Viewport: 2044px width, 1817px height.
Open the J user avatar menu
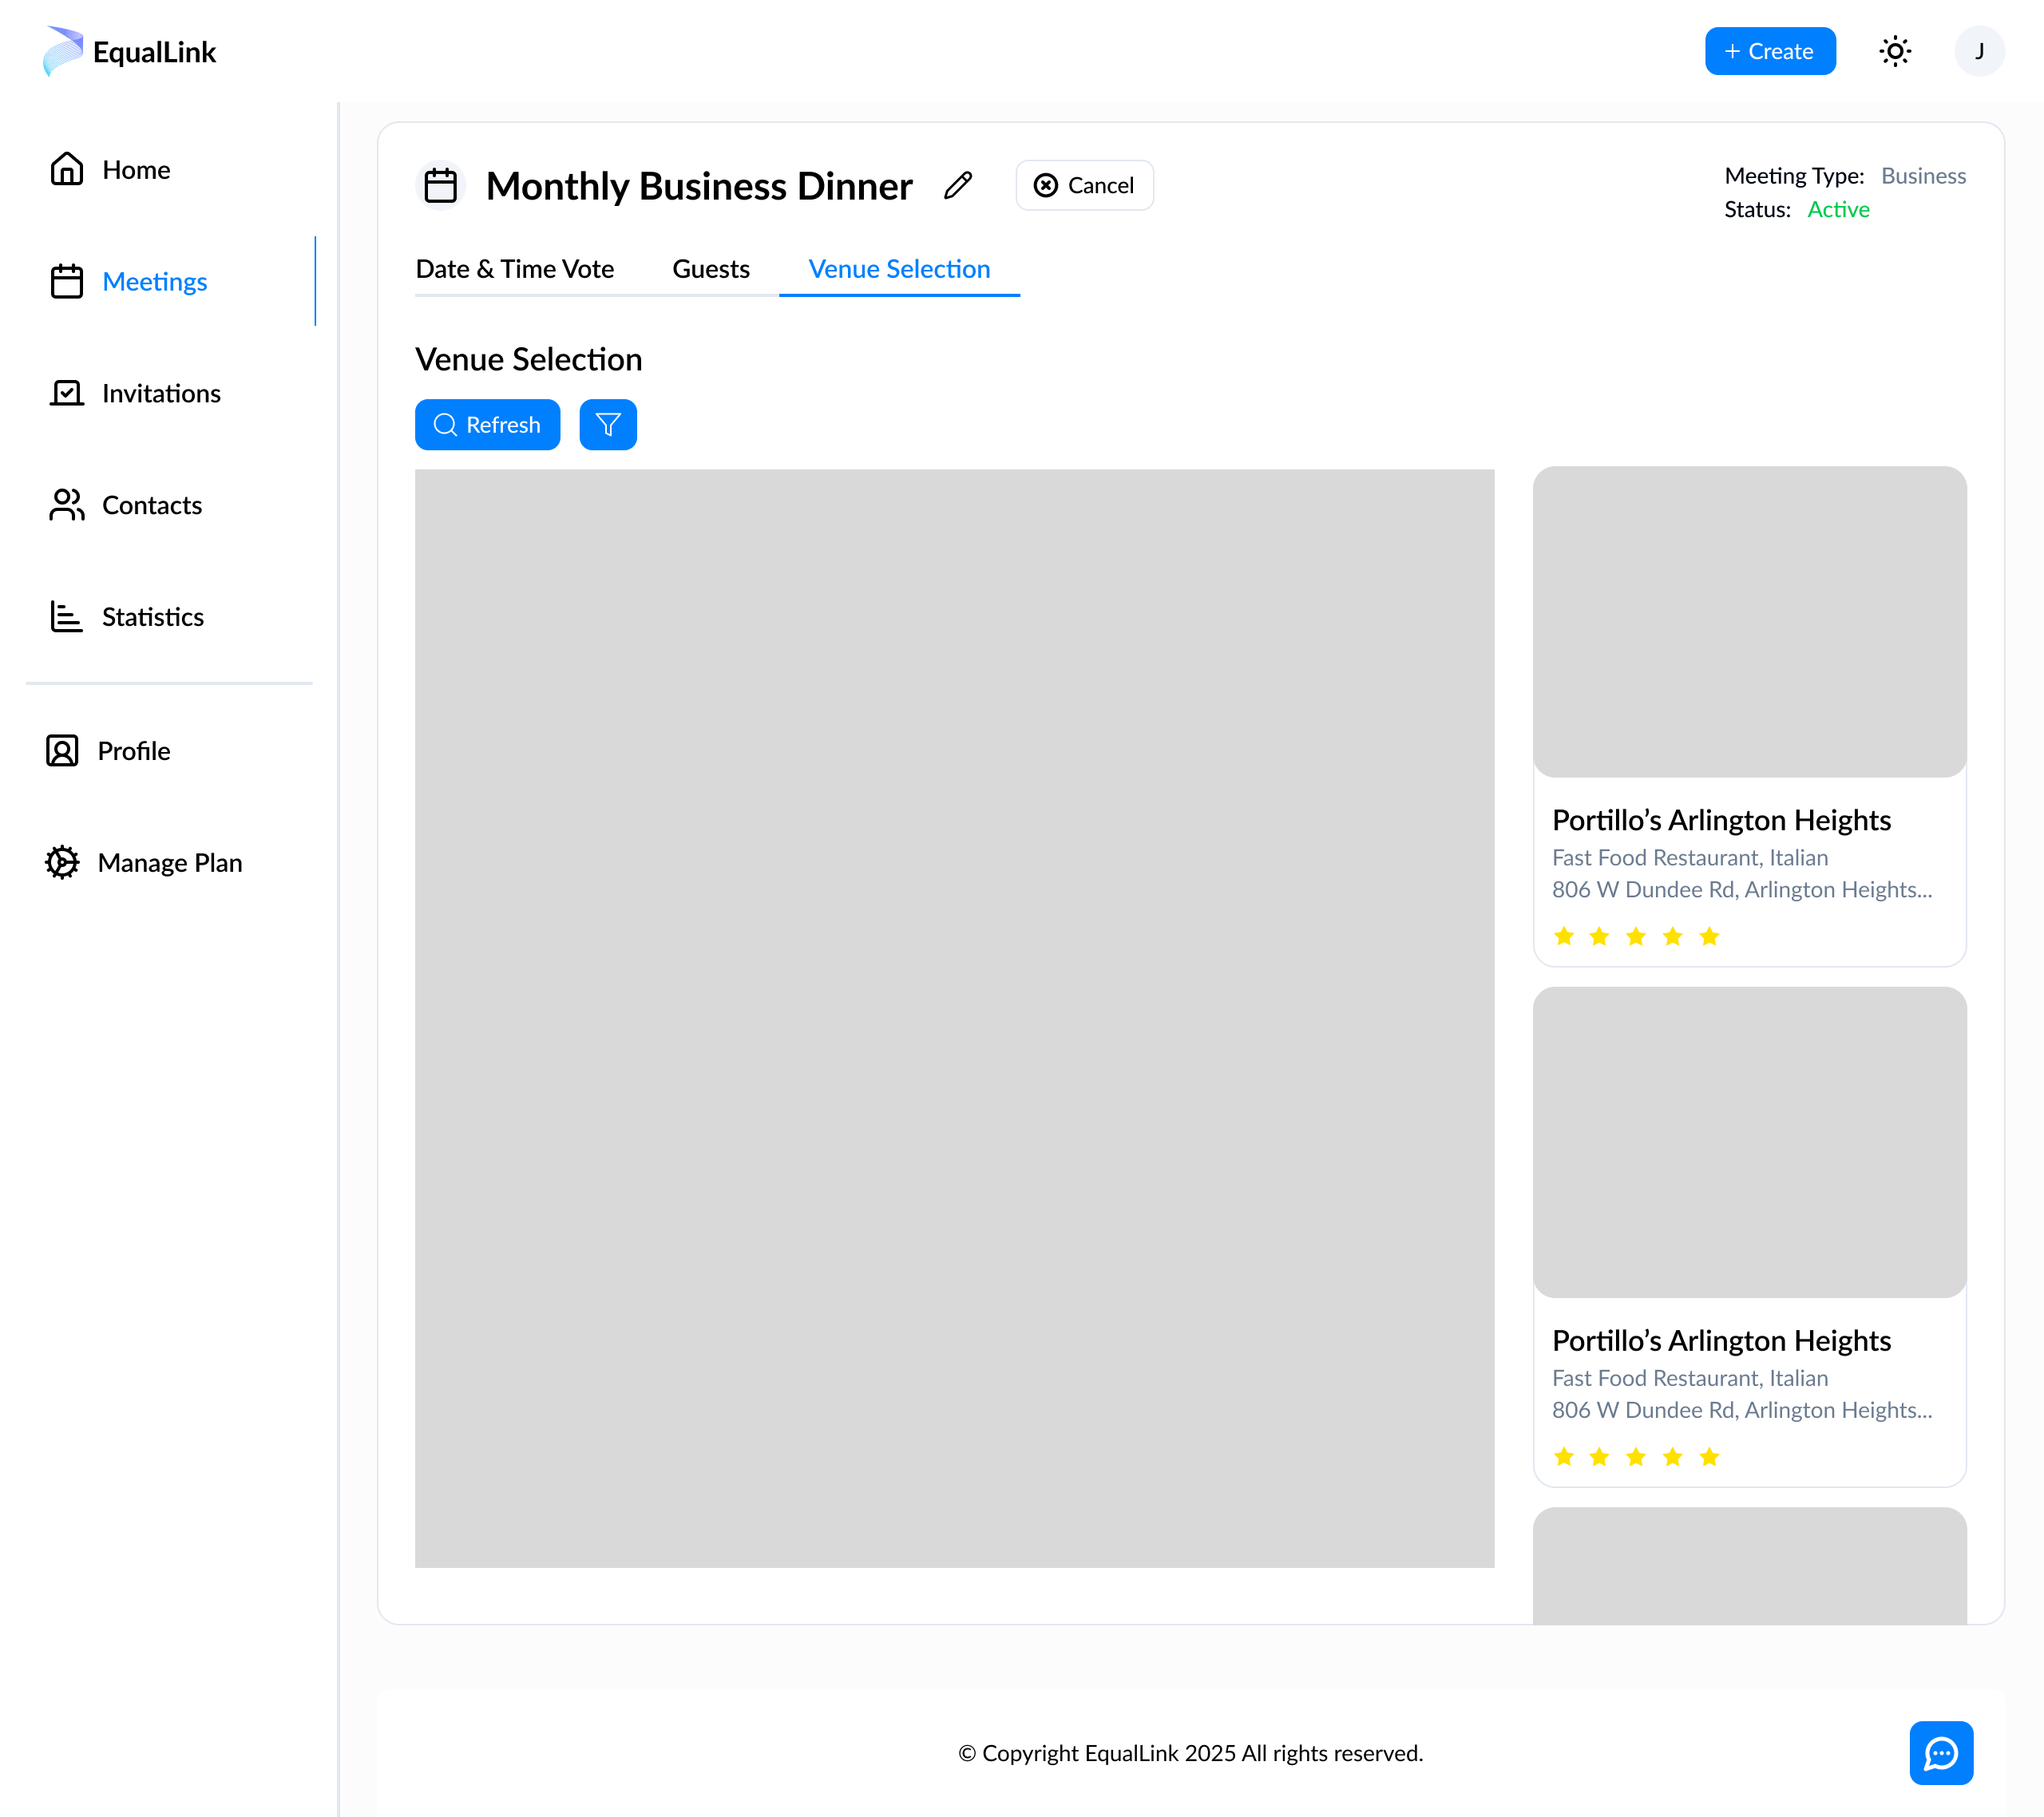[x=1979, y=51]
